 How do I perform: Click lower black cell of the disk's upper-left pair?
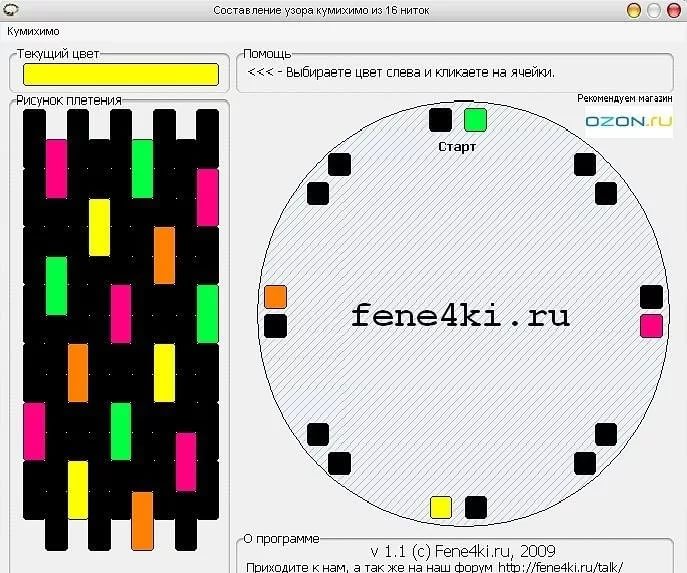point(318,194)
